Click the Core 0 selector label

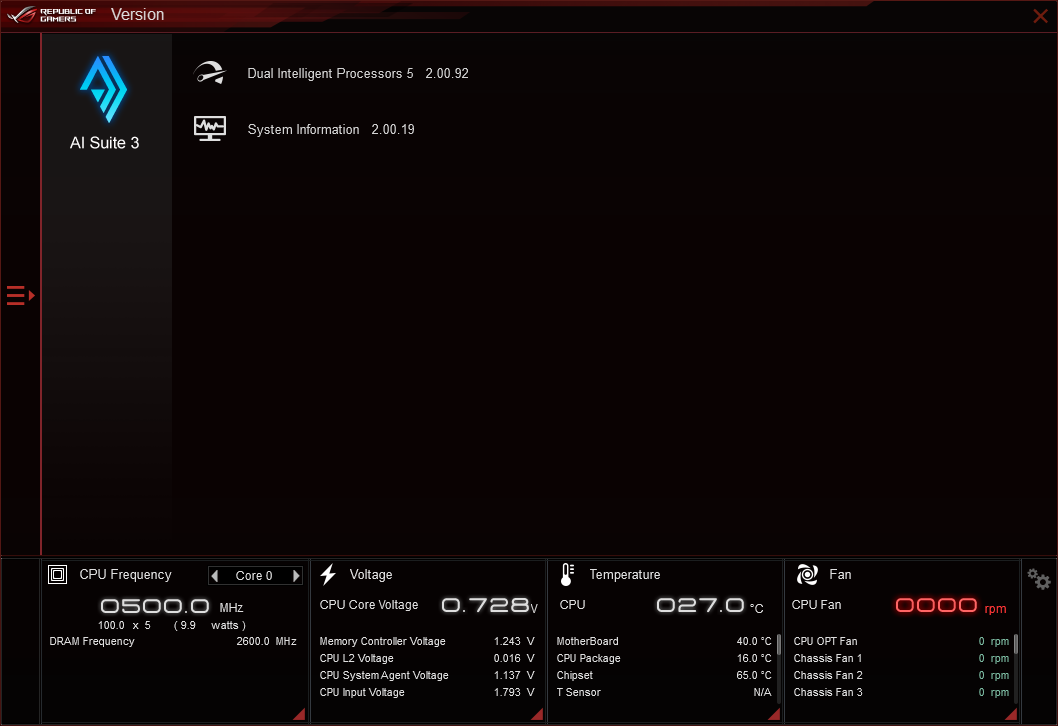click(254, 576)
